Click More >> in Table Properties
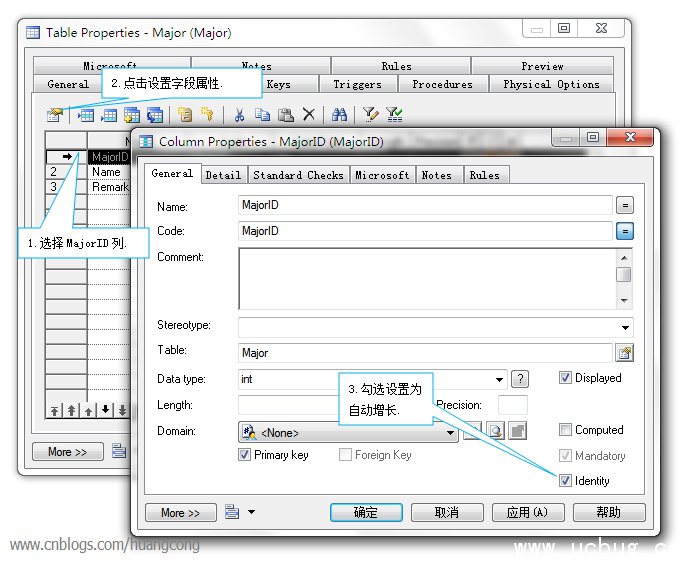Image resolution: width=684 pixels, height=563 pixels. click(x=68, y=451)
